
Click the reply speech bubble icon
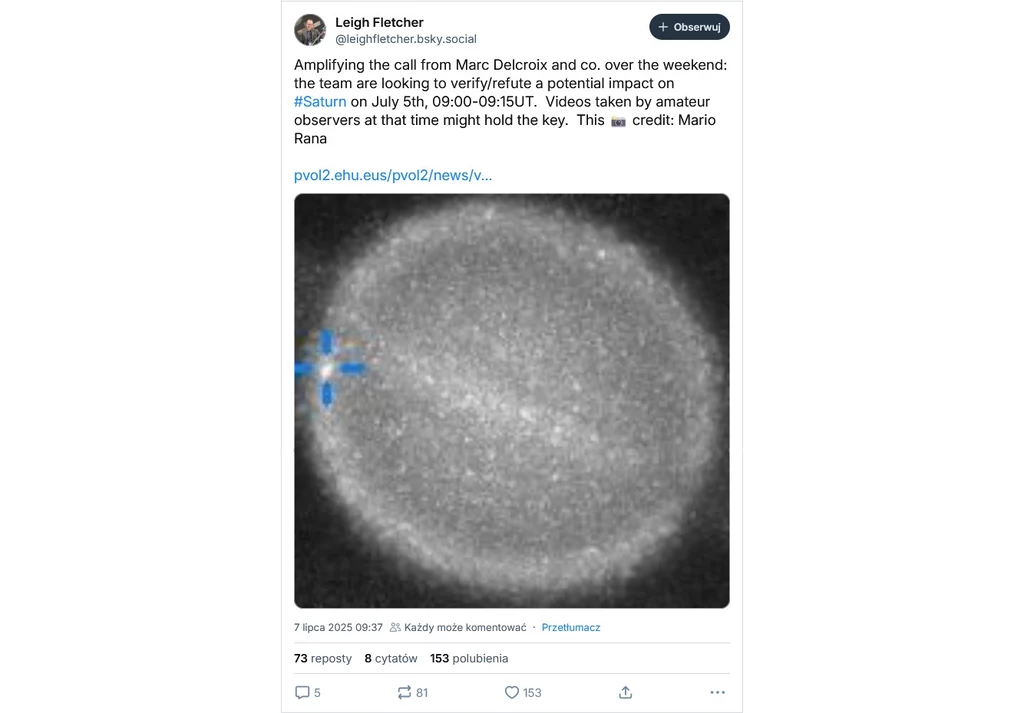click(x=302, y=692)
